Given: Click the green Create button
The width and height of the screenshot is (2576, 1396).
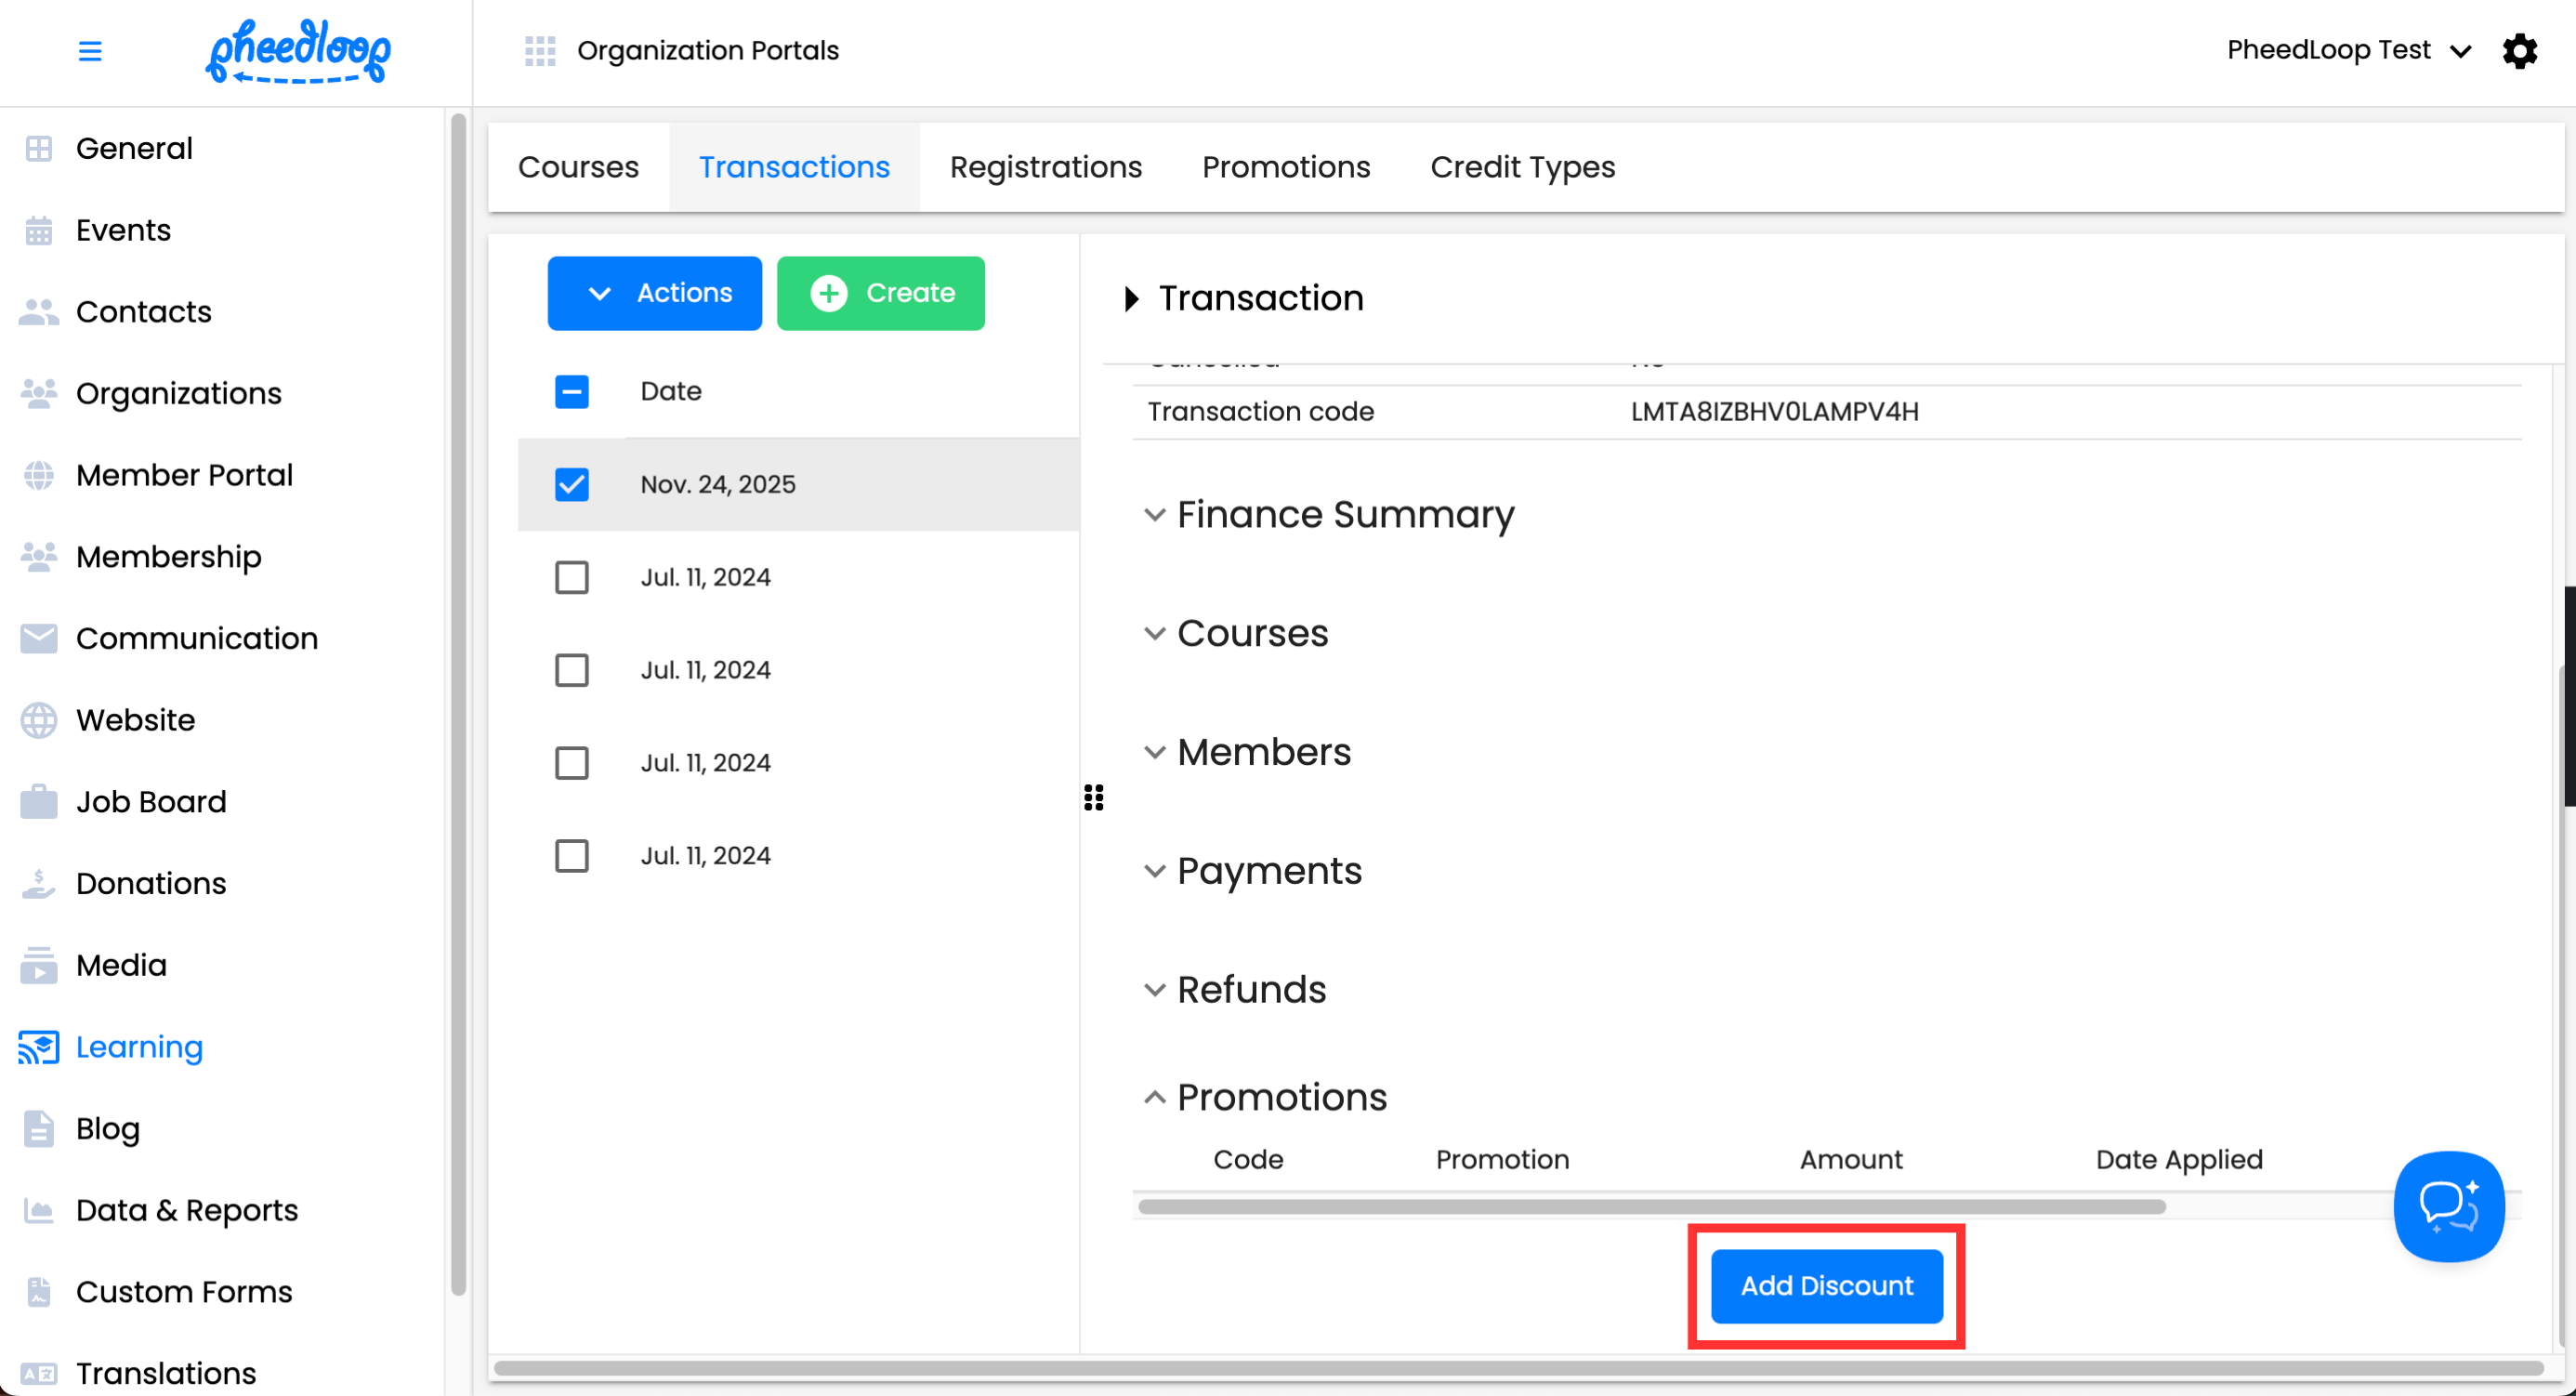Looking at the screenshot, I should pyautogui.click(x=880, y=293).
